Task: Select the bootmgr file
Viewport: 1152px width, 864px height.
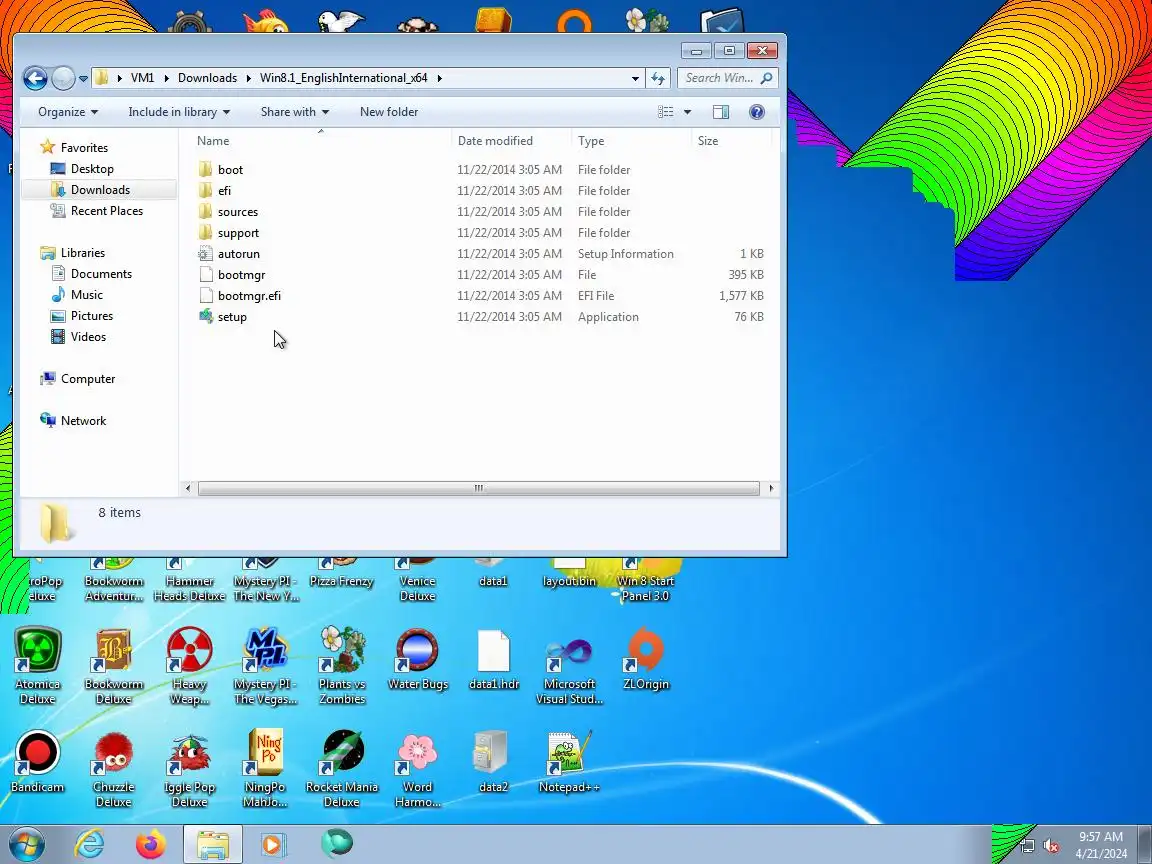Action: [241, 275]
